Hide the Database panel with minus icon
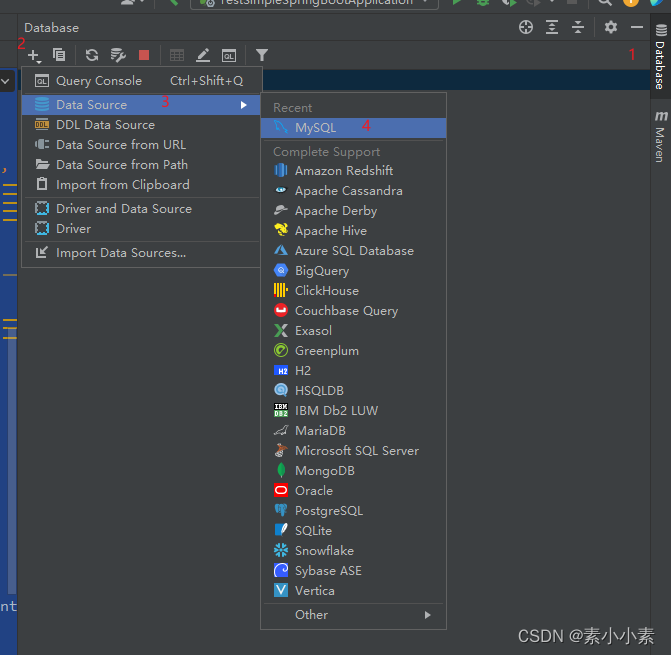Screen dimensions: 671x655 pos(637,27)
